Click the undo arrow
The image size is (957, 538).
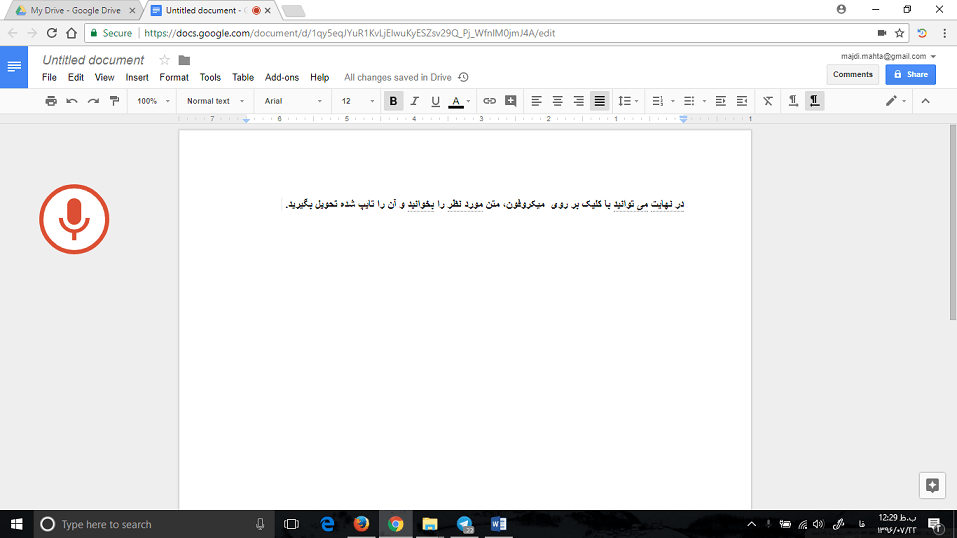pyautogui.click(x=72, y=101)
